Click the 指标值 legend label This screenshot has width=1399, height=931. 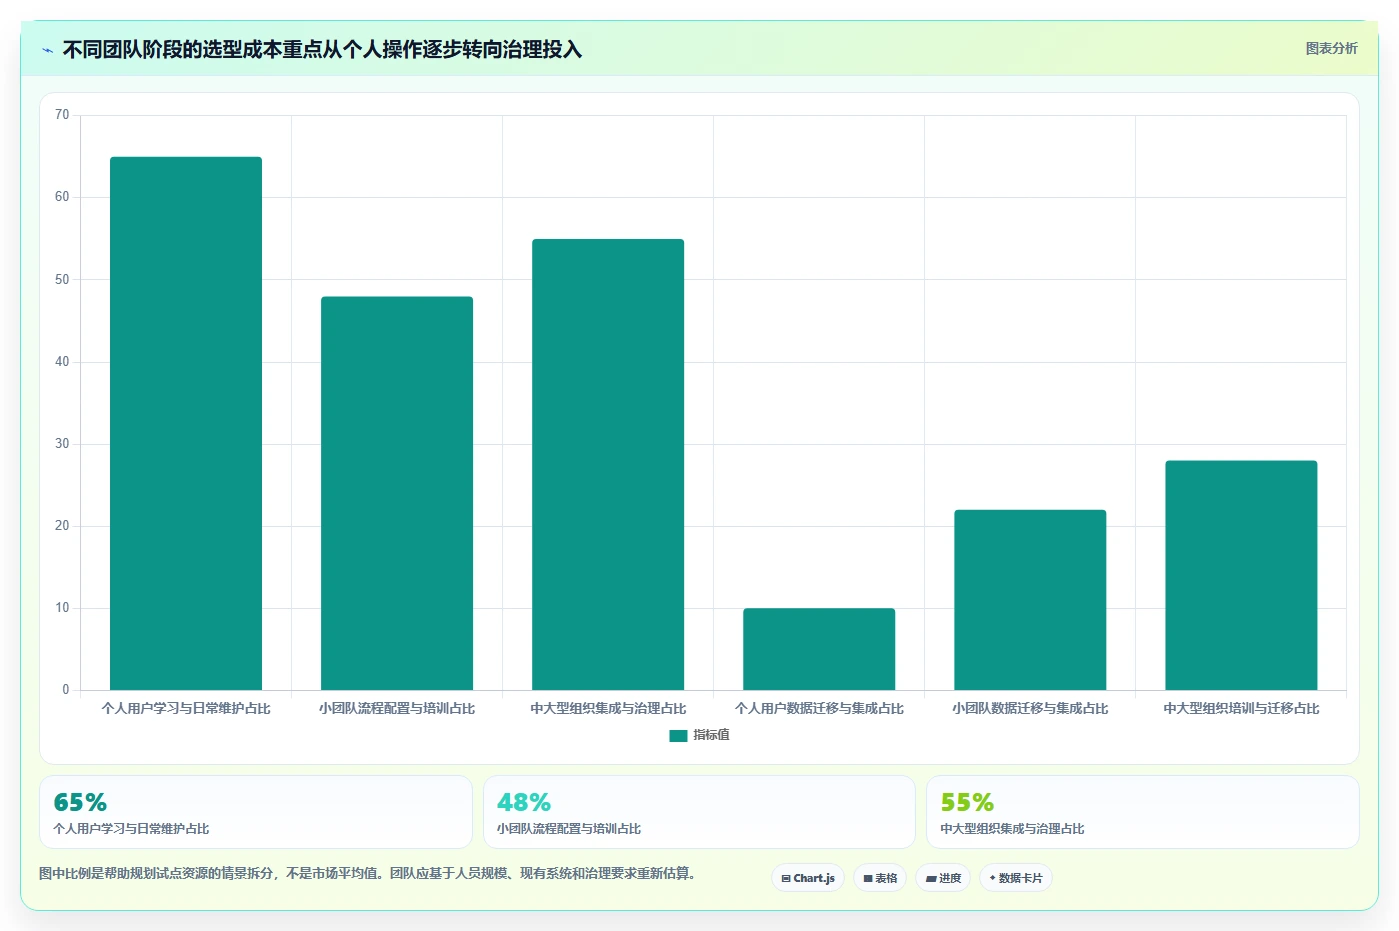coord(711,735)
